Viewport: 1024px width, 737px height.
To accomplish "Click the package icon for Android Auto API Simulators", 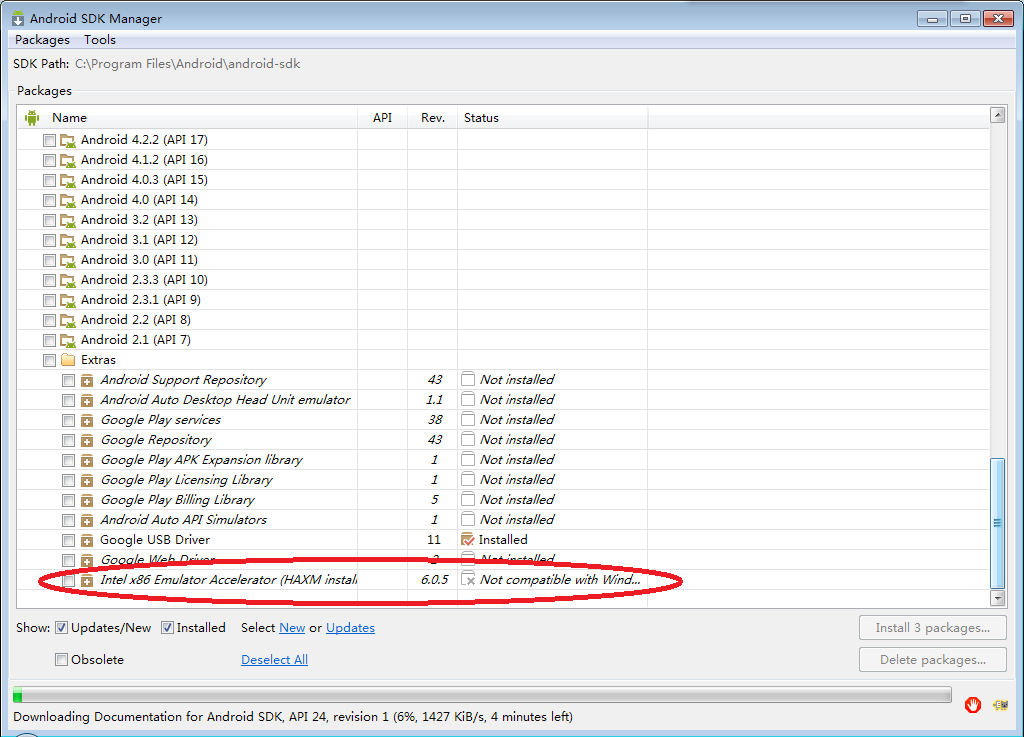I will click(x=87, y=520).
